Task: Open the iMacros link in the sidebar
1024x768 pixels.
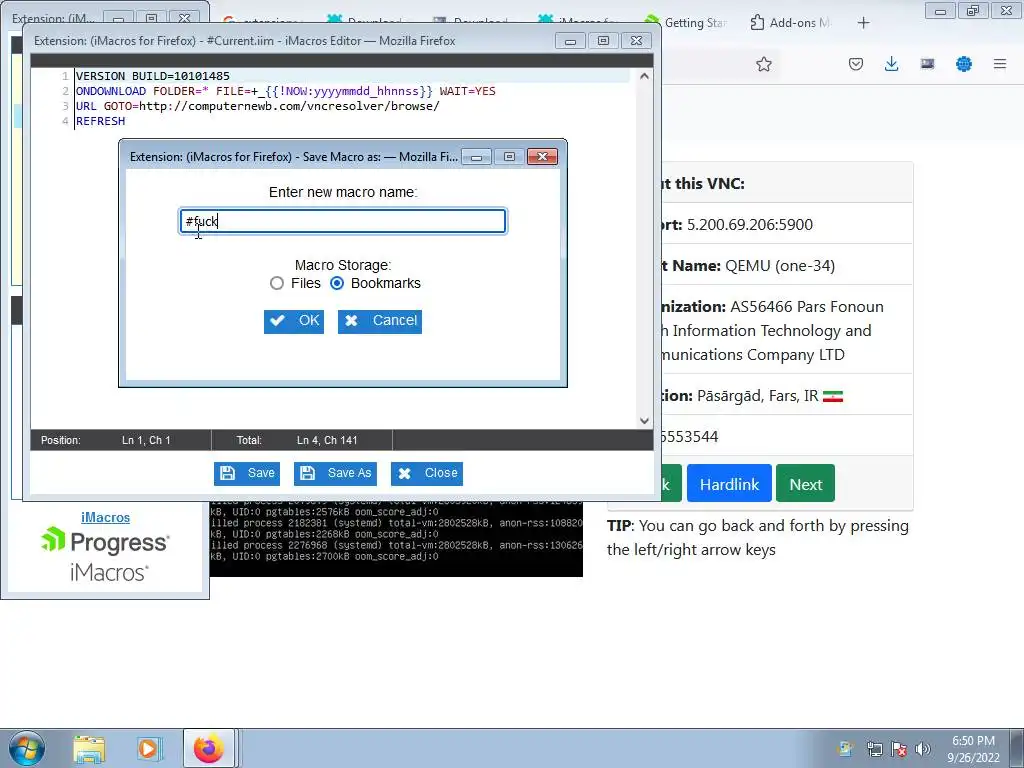Action: coord(105,517)
